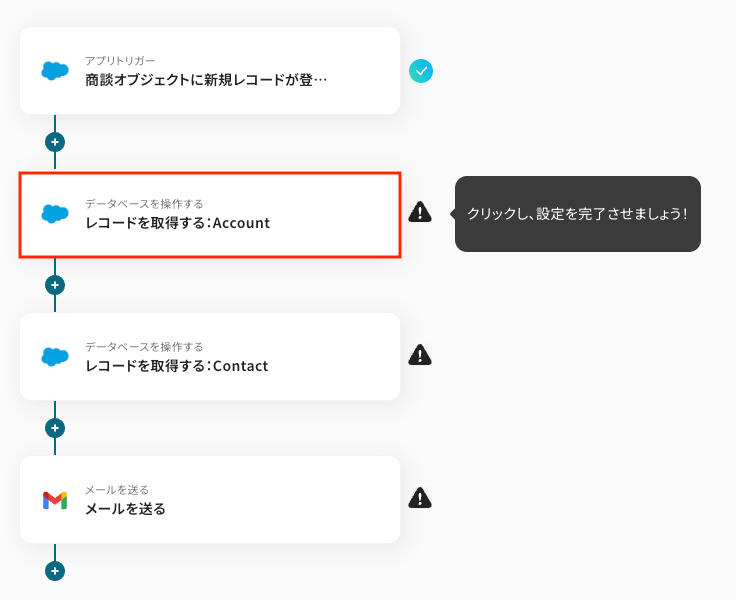Open the レコードを取得する:Account step title
The image size is (736, 600).
177,223
